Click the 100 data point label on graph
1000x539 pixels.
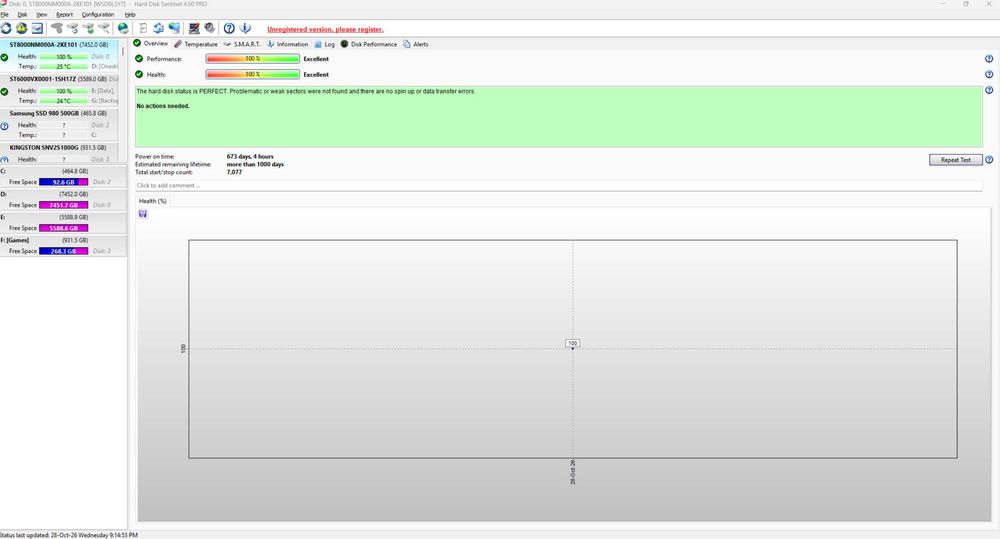[573, 343]
